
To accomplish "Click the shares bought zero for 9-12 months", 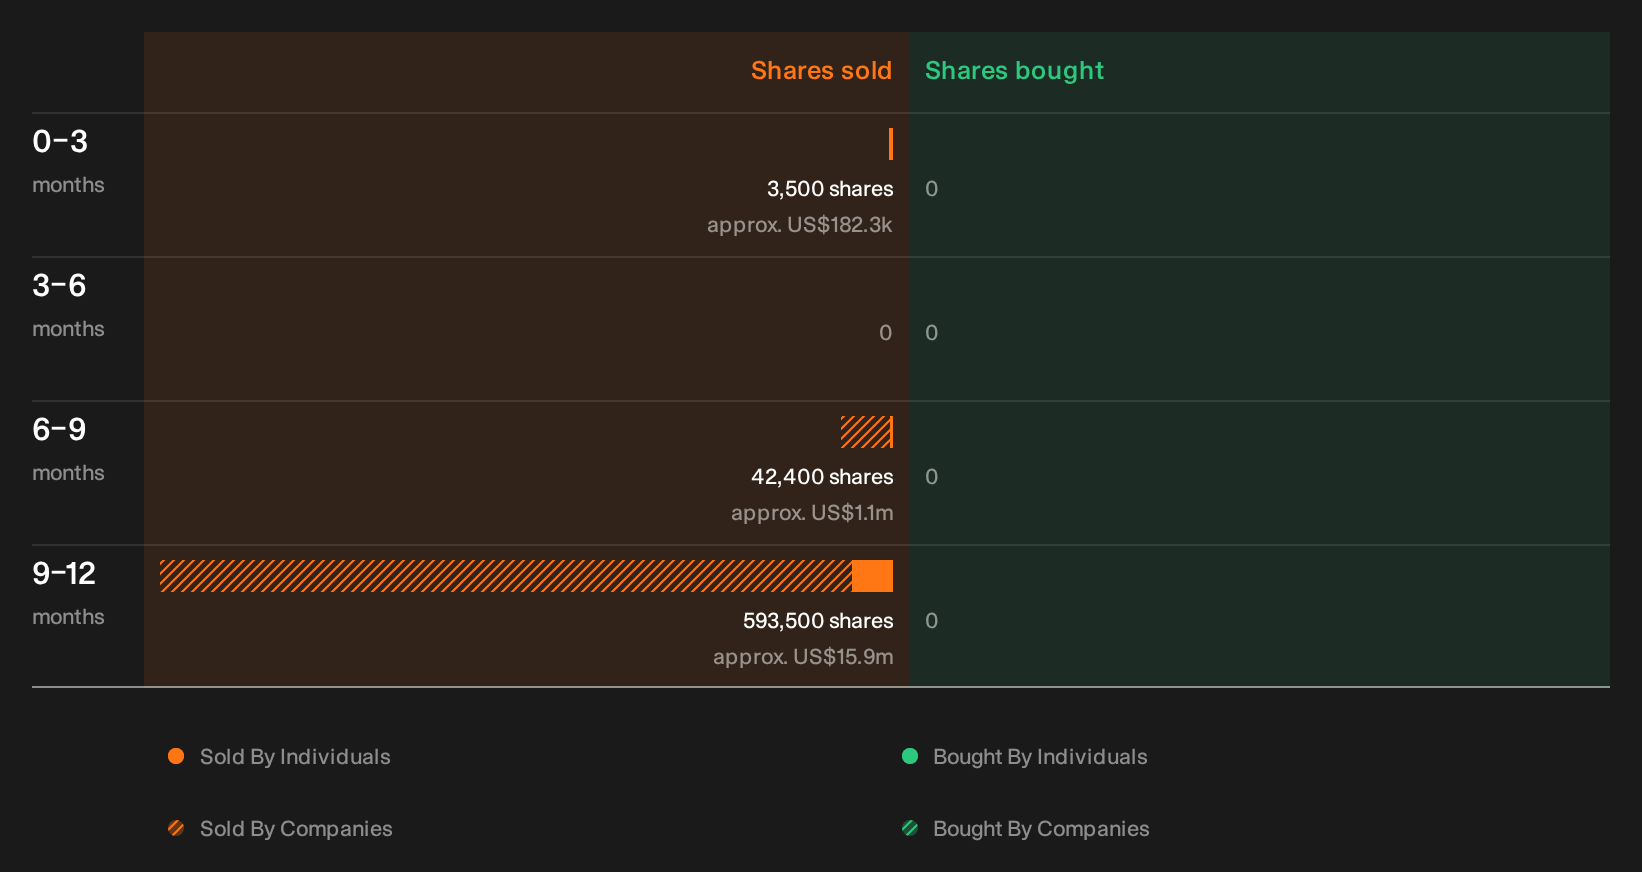I will click(931, 621).
